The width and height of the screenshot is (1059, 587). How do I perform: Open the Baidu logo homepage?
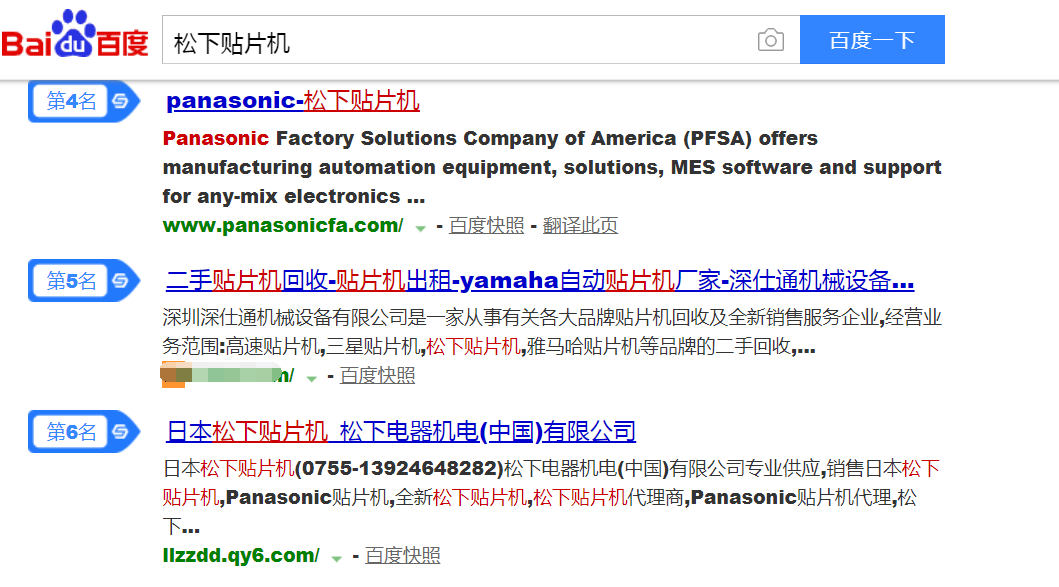coord(75,34)
